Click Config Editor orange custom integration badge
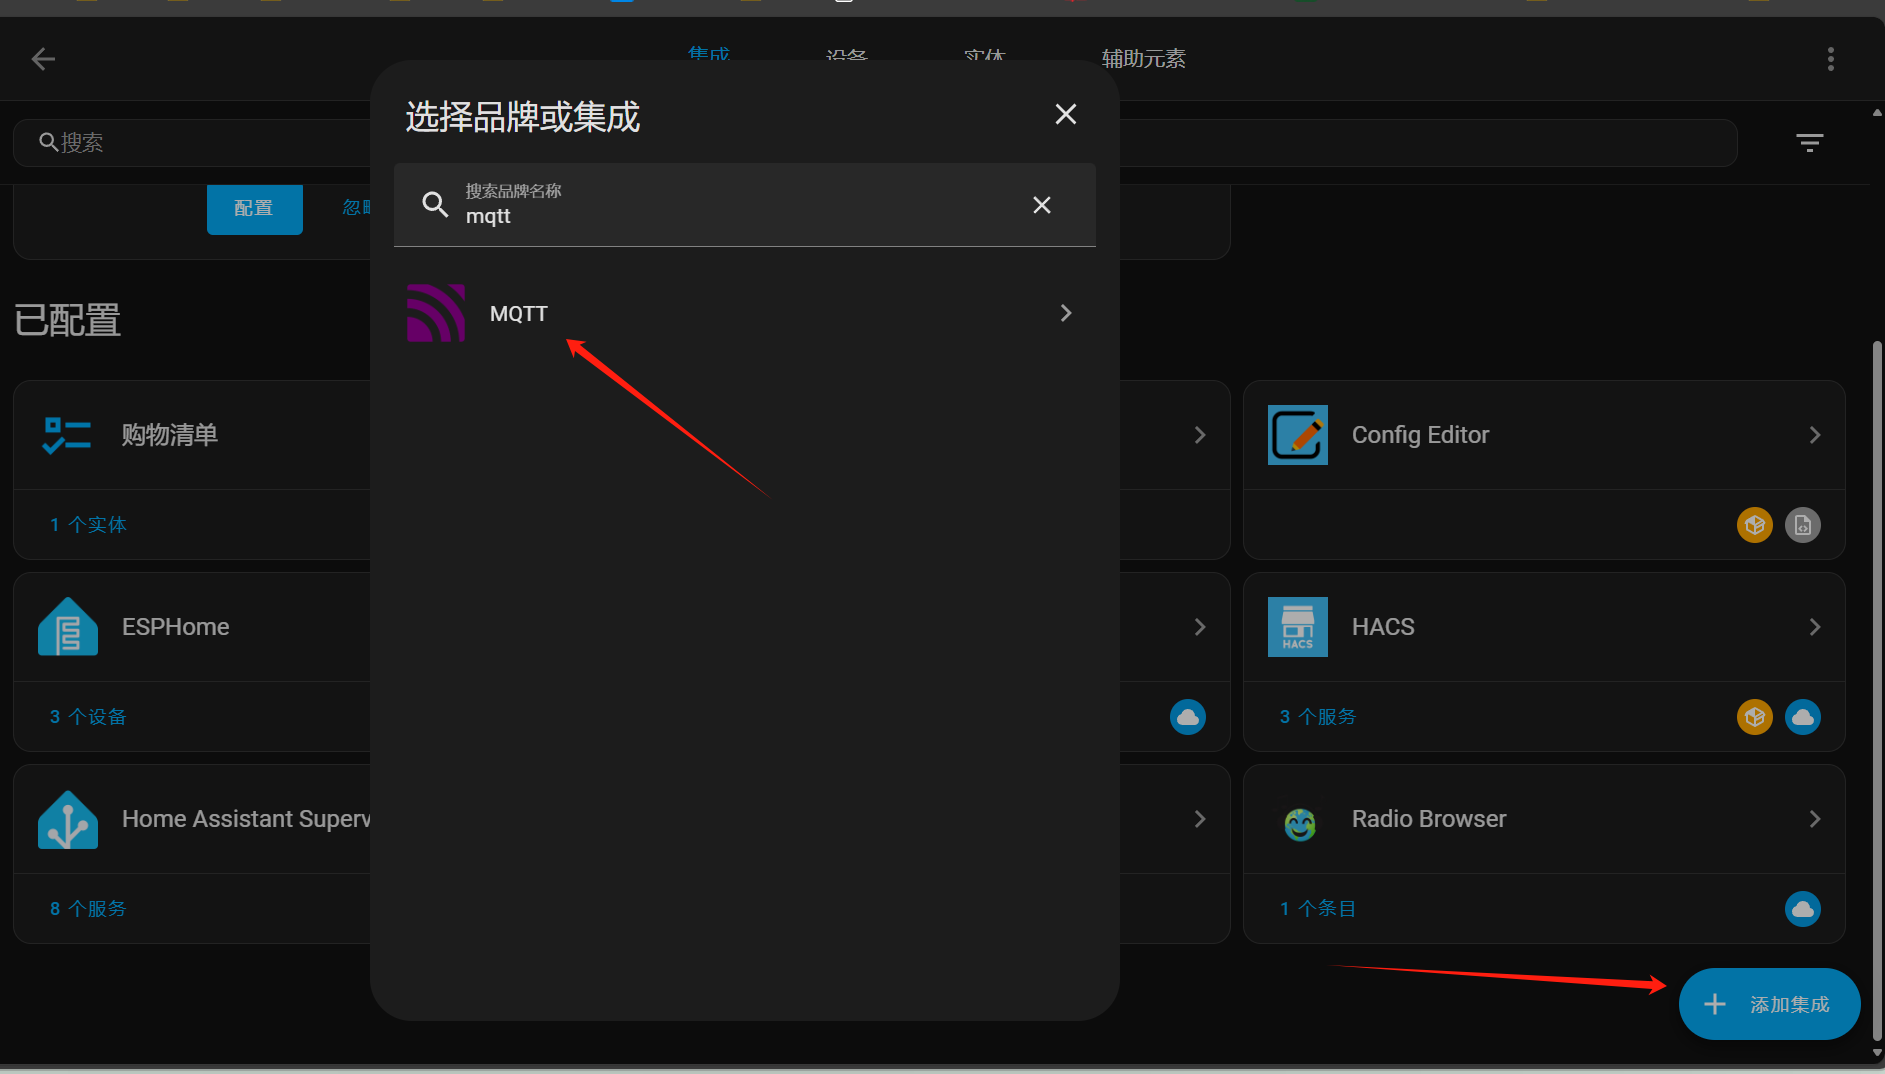This screenshot has height=1074, width=1885. (1755, 525)
